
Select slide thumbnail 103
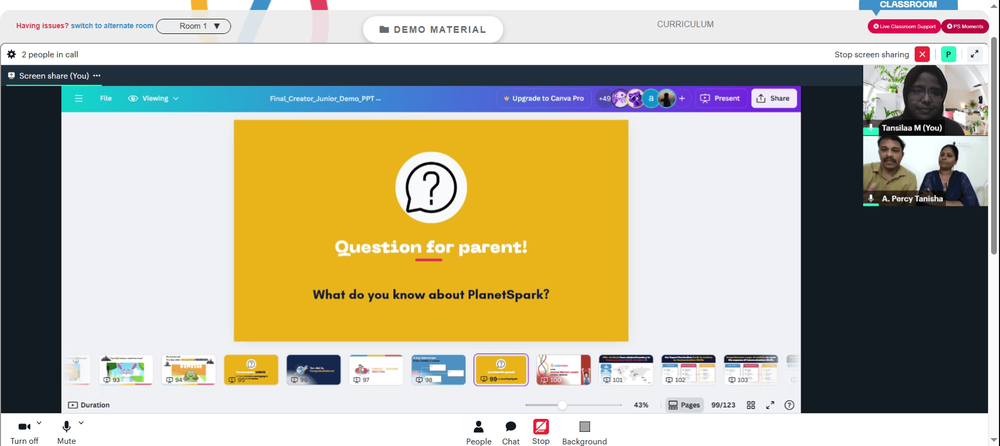click(751, 370)
